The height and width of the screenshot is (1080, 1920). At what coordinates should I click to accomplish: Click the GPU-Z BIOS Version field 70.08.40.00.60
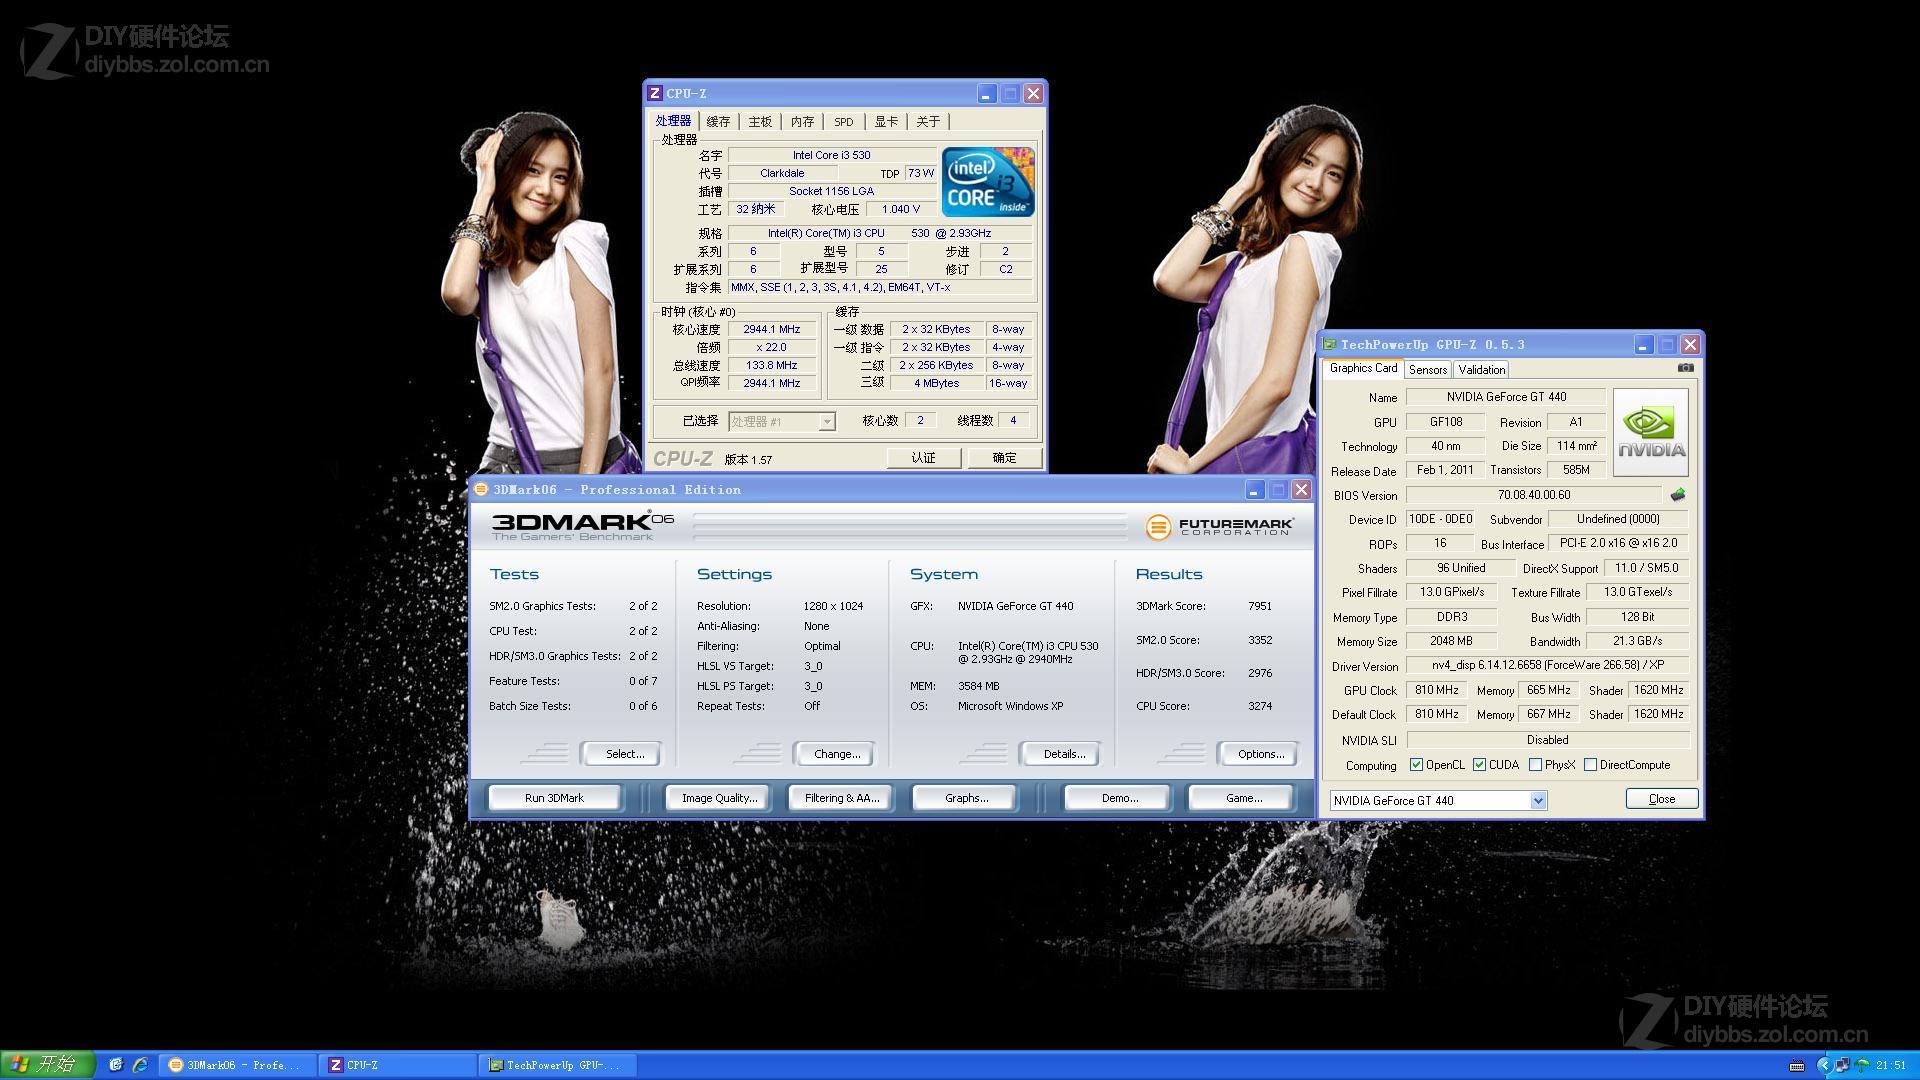point(1534,495)
